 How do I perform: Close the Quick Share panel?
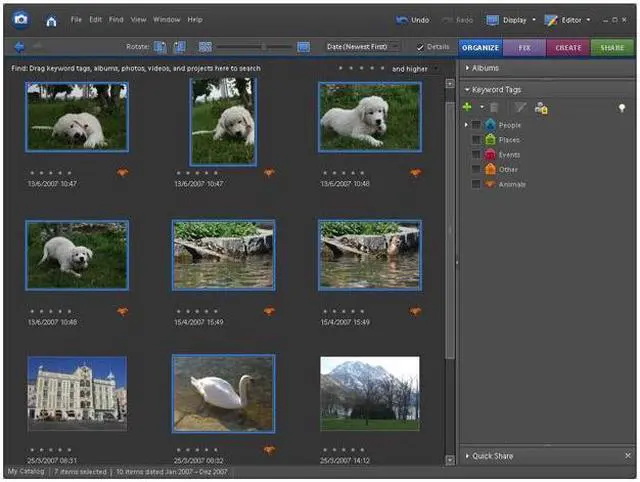click(x=628, y=455)
